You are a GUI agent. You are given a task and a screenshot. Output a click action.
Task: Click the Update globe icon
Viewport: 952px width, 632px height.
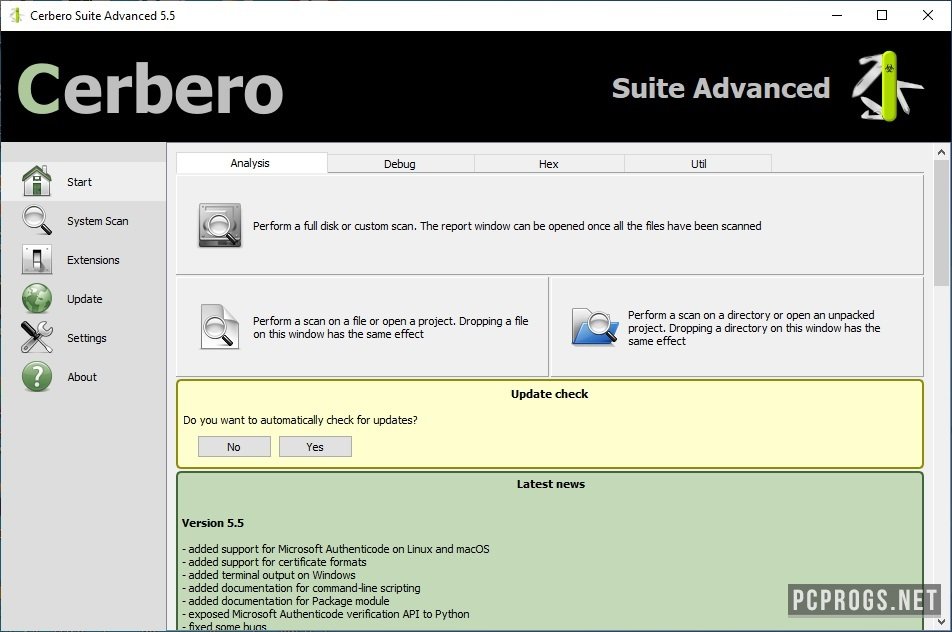point(36,299)
